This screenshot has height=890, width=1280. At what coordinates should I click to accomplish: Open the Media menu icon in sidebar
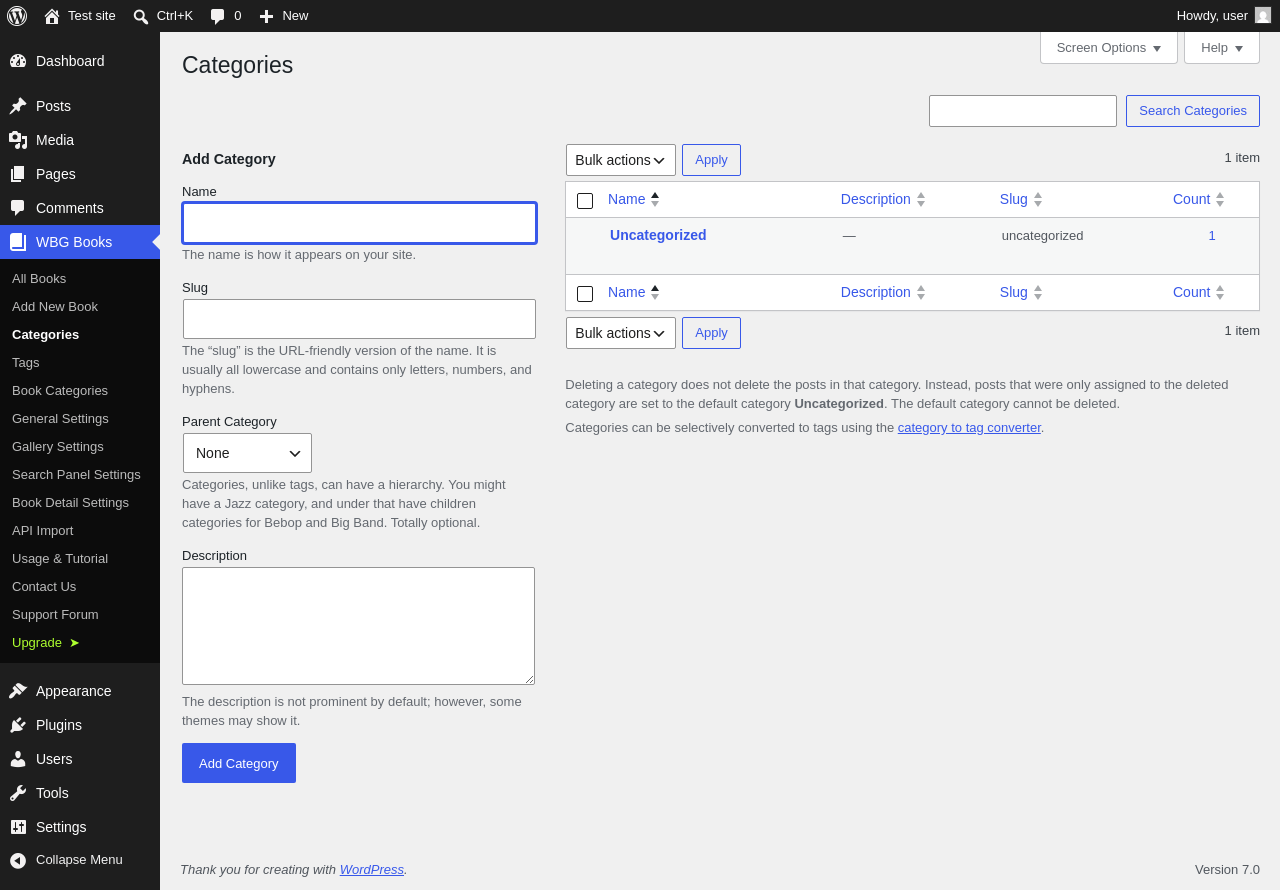click(x=18, y=140)
